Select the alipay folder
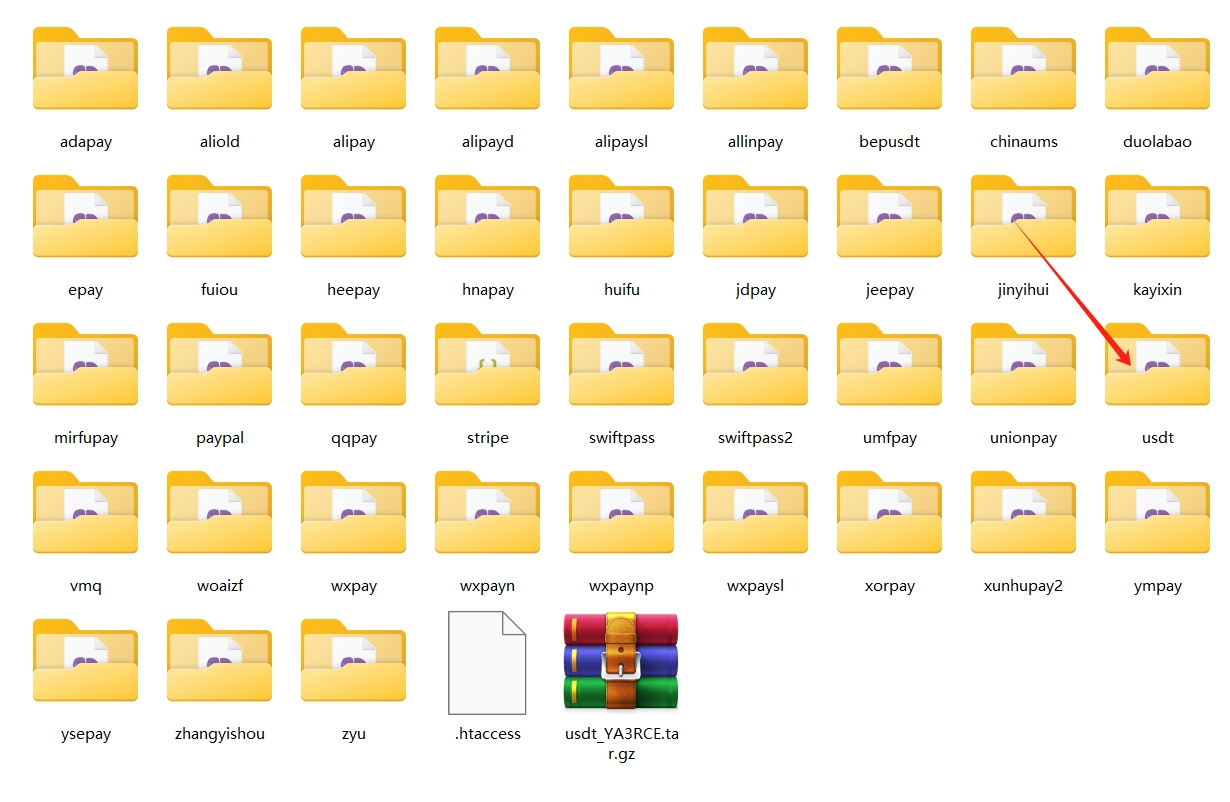This screenshot has width=1230, height=802. tap(353, 70)
